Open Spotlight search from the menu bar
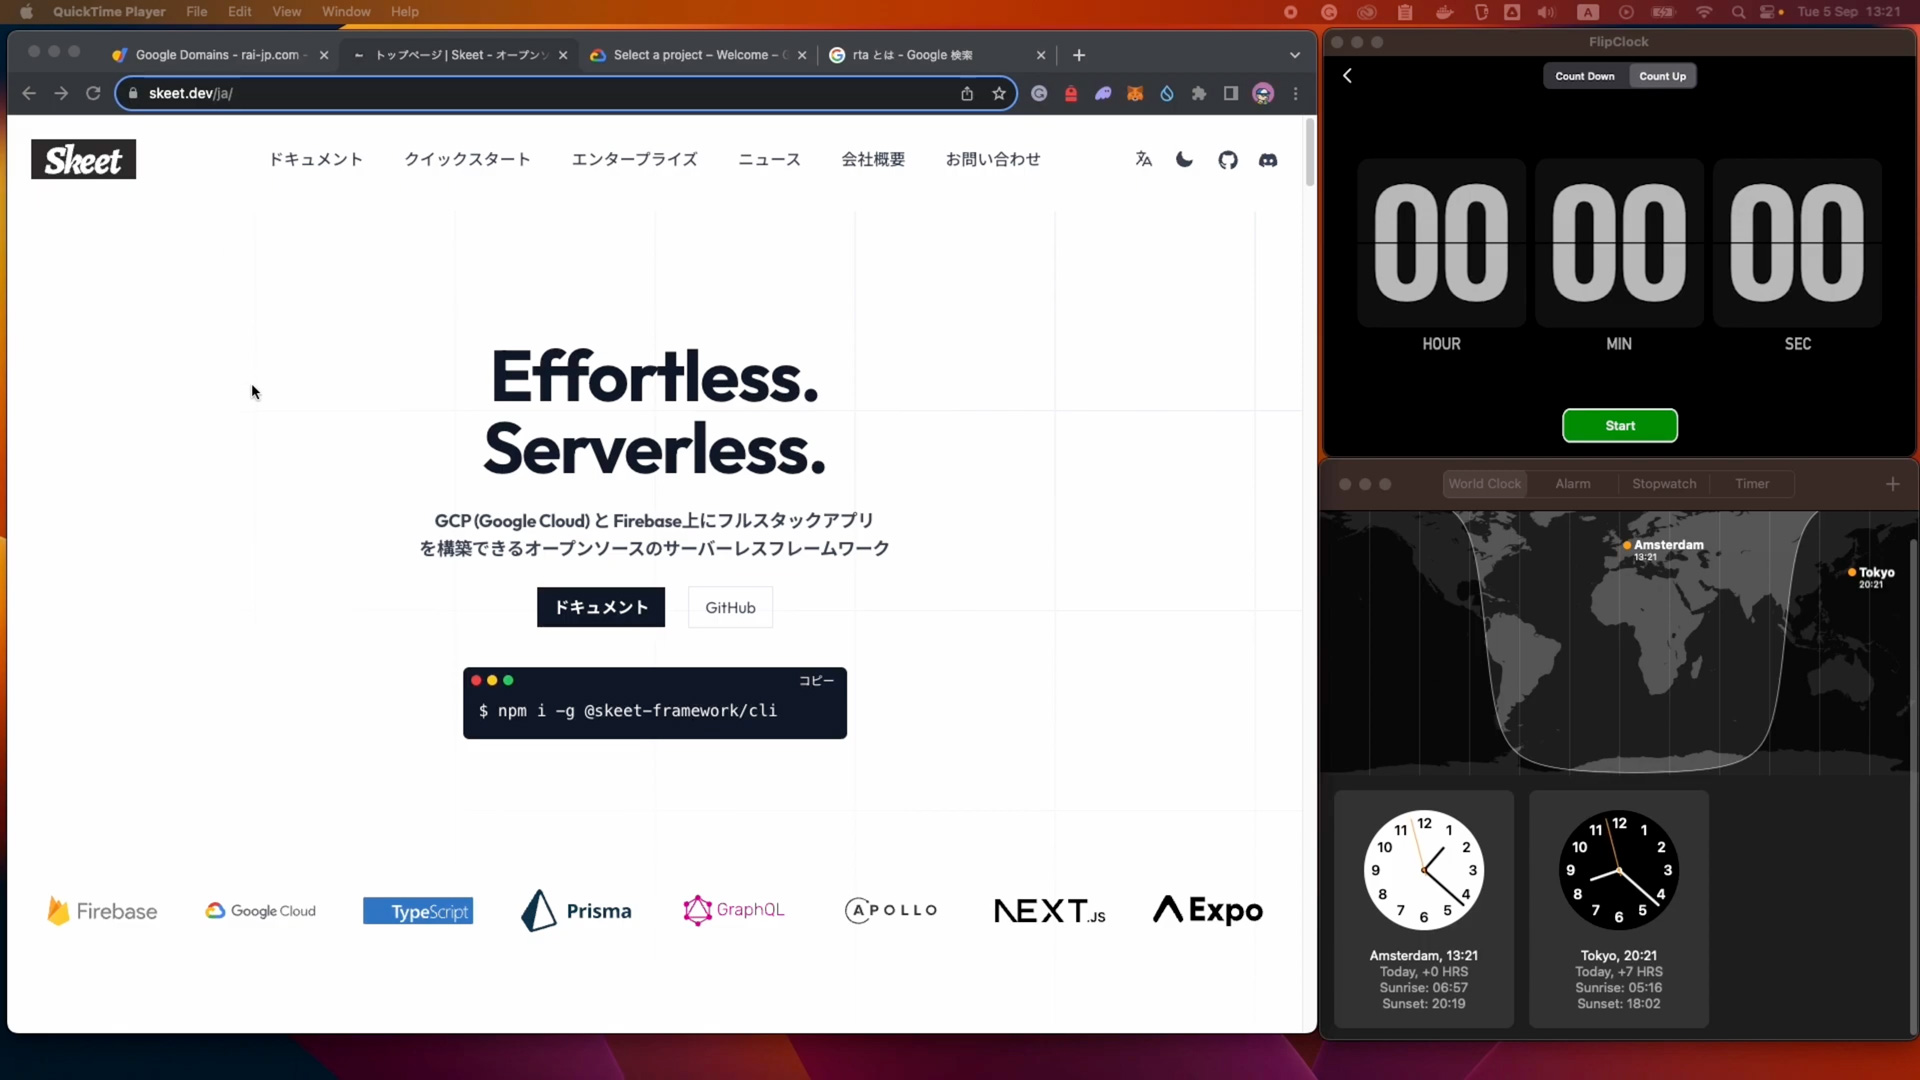 [1738, 12]
